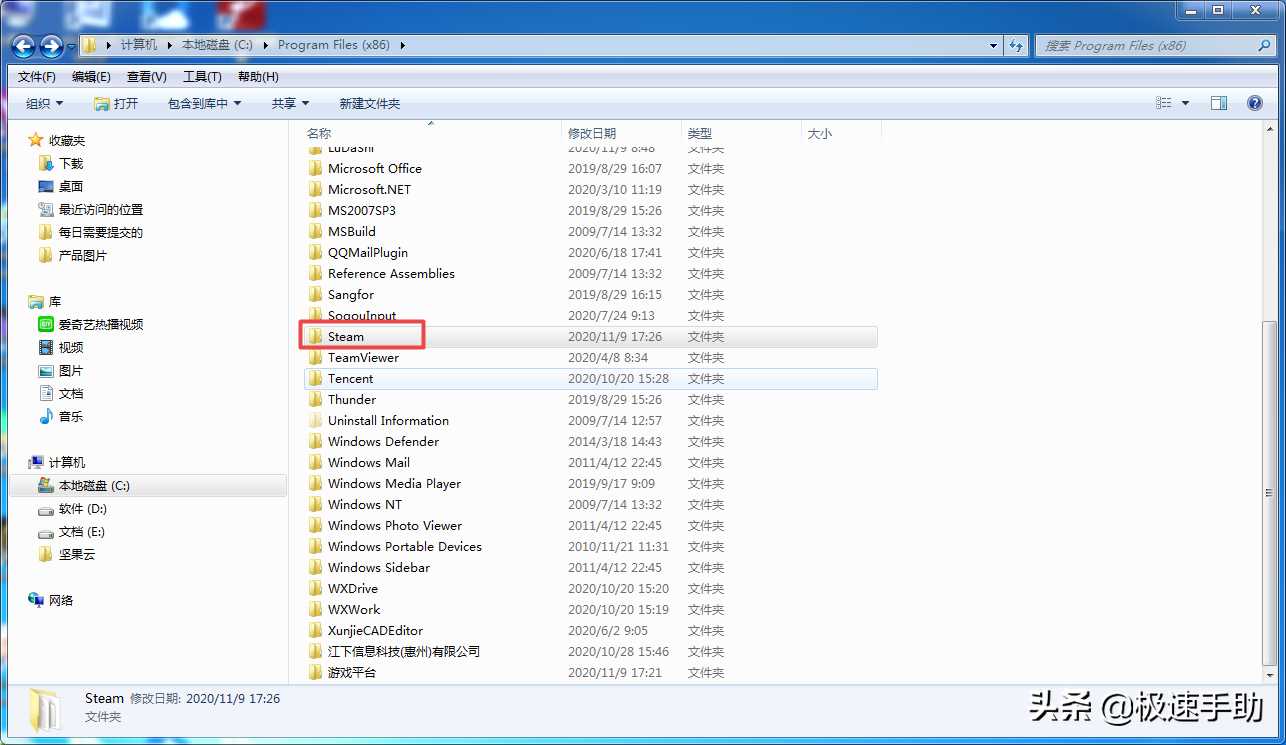Click the change view icon in toolbar
Image resolution: width=1286 pixels, height=745 pixels.
point(1164,103)
